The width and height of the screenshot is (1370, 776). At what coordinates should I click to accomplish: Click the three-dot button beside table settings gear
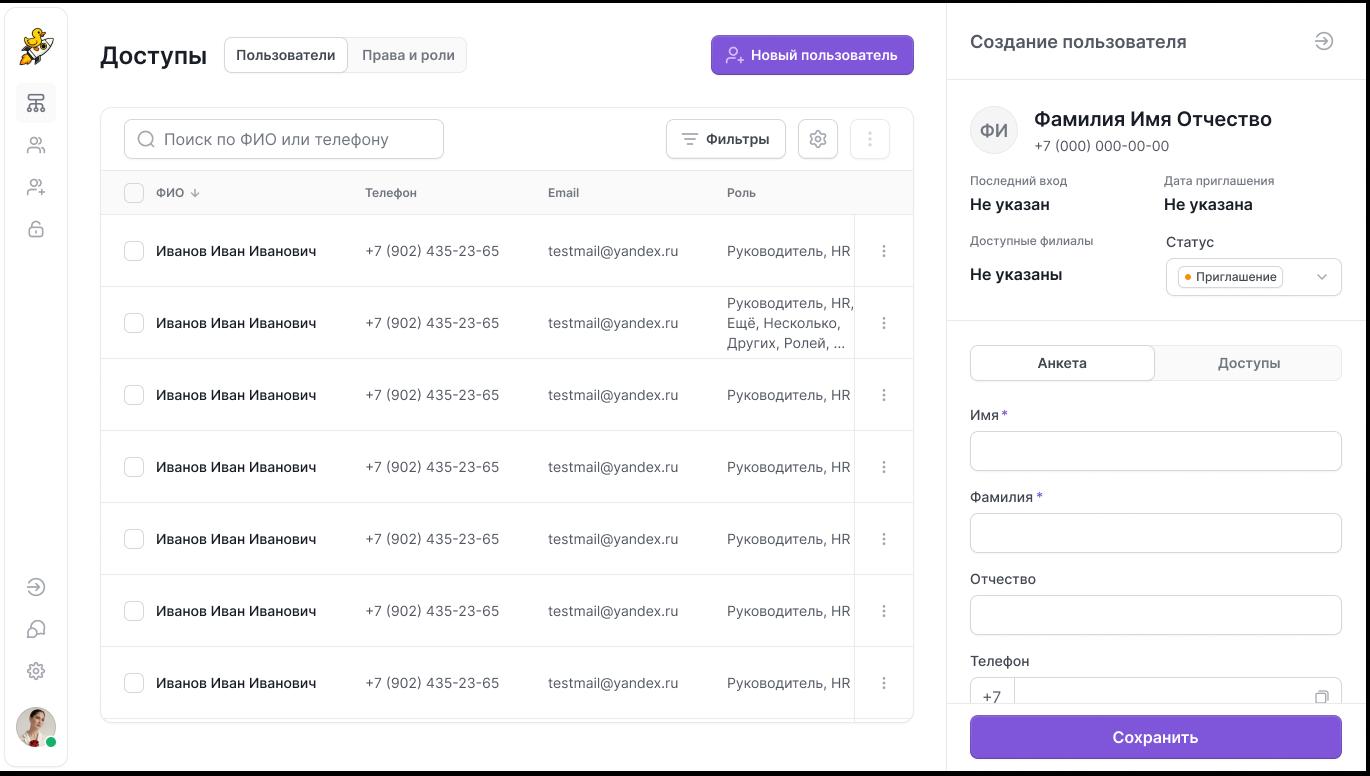870,139
